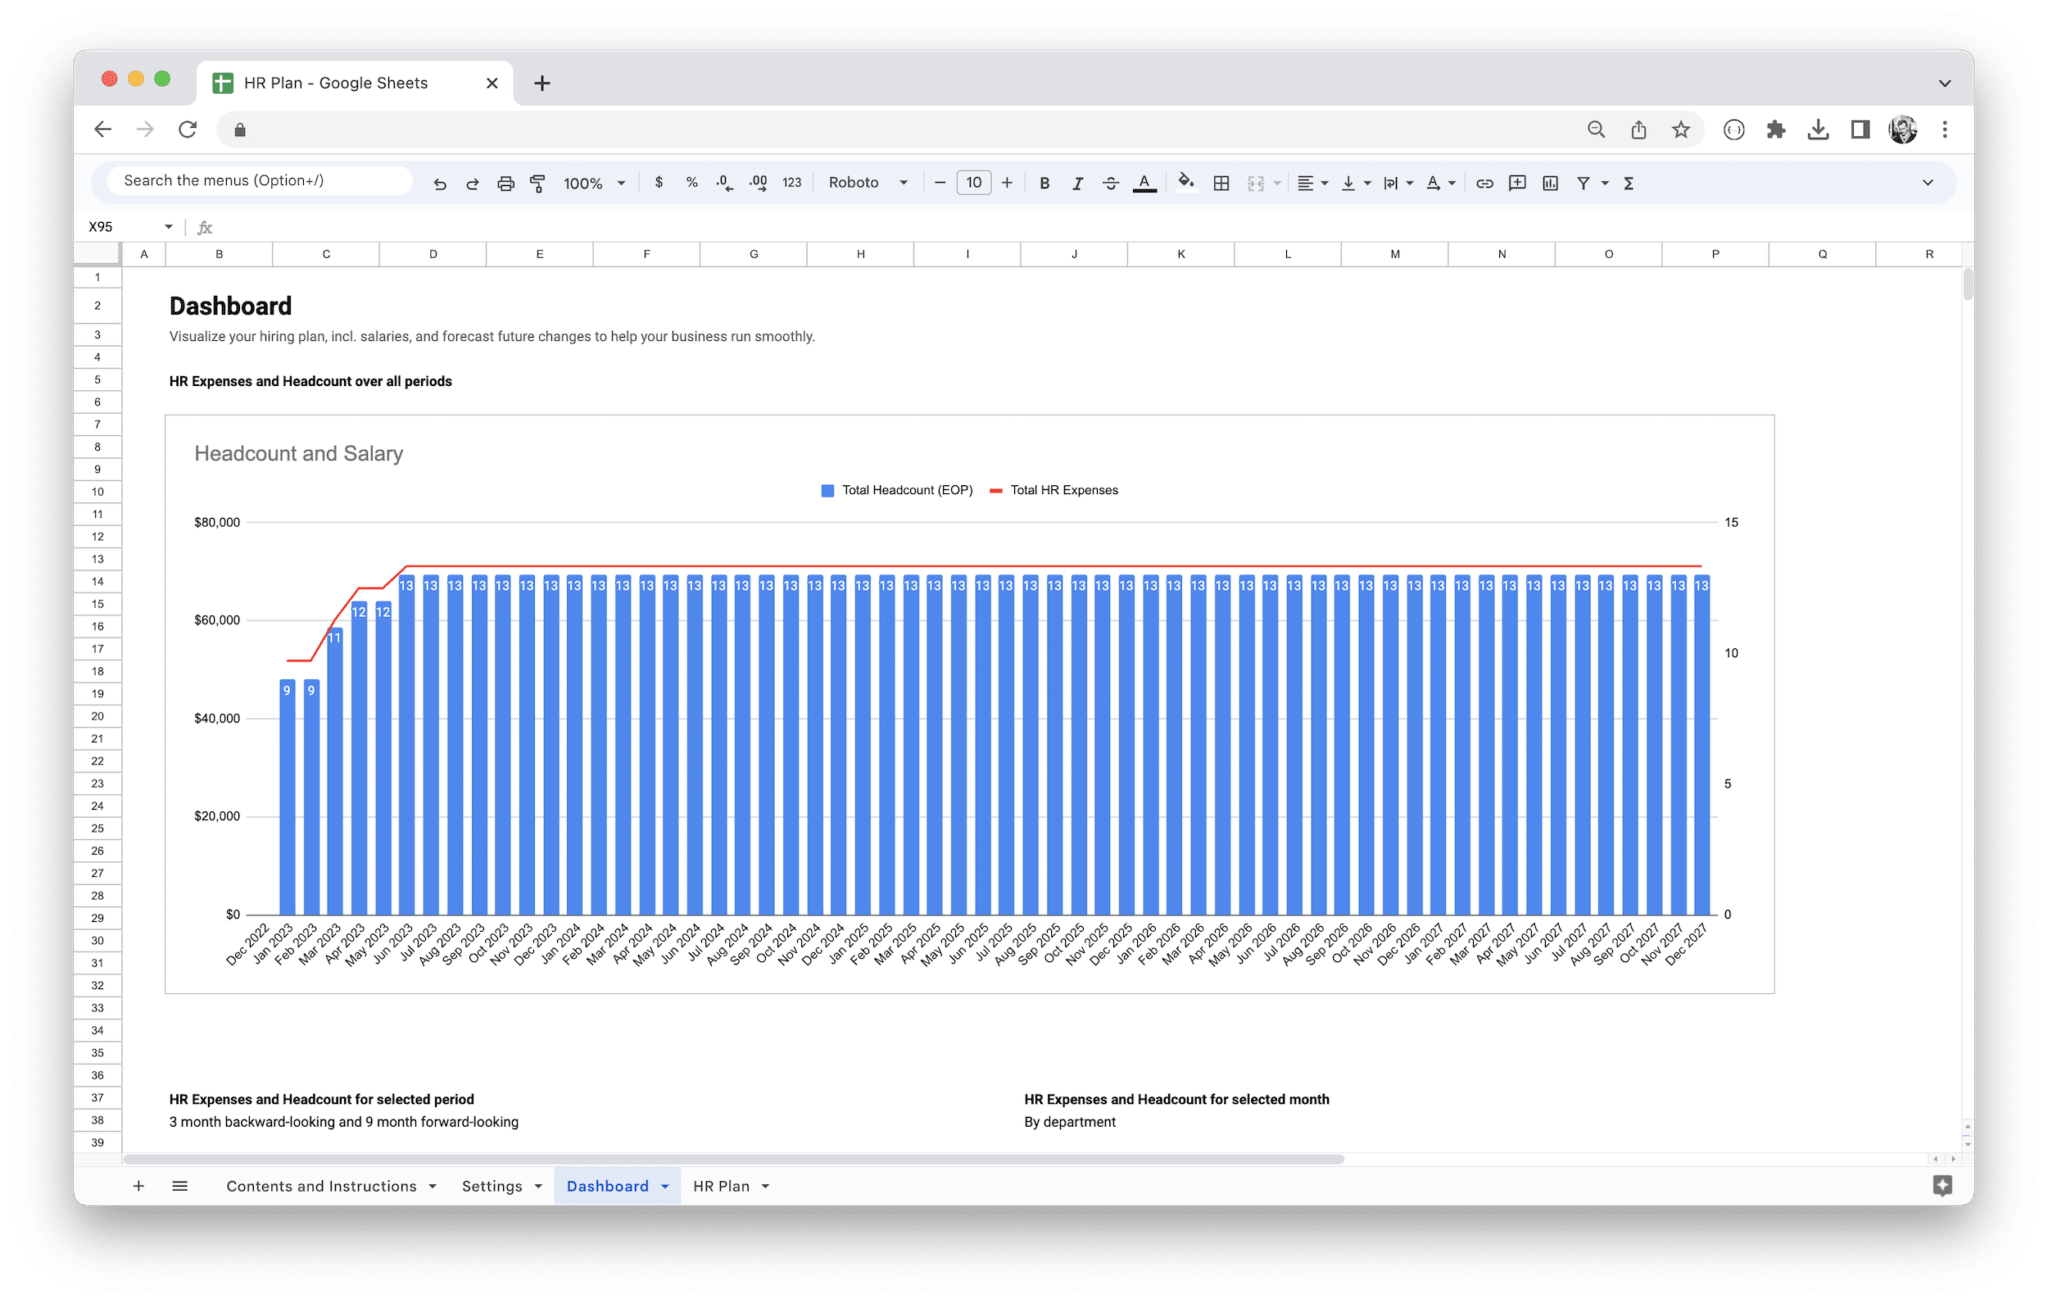Viewport: 2048px width, 1303px height.
Task: Toggle strikethrough formatting
Action: click(x=1110, y=182)
